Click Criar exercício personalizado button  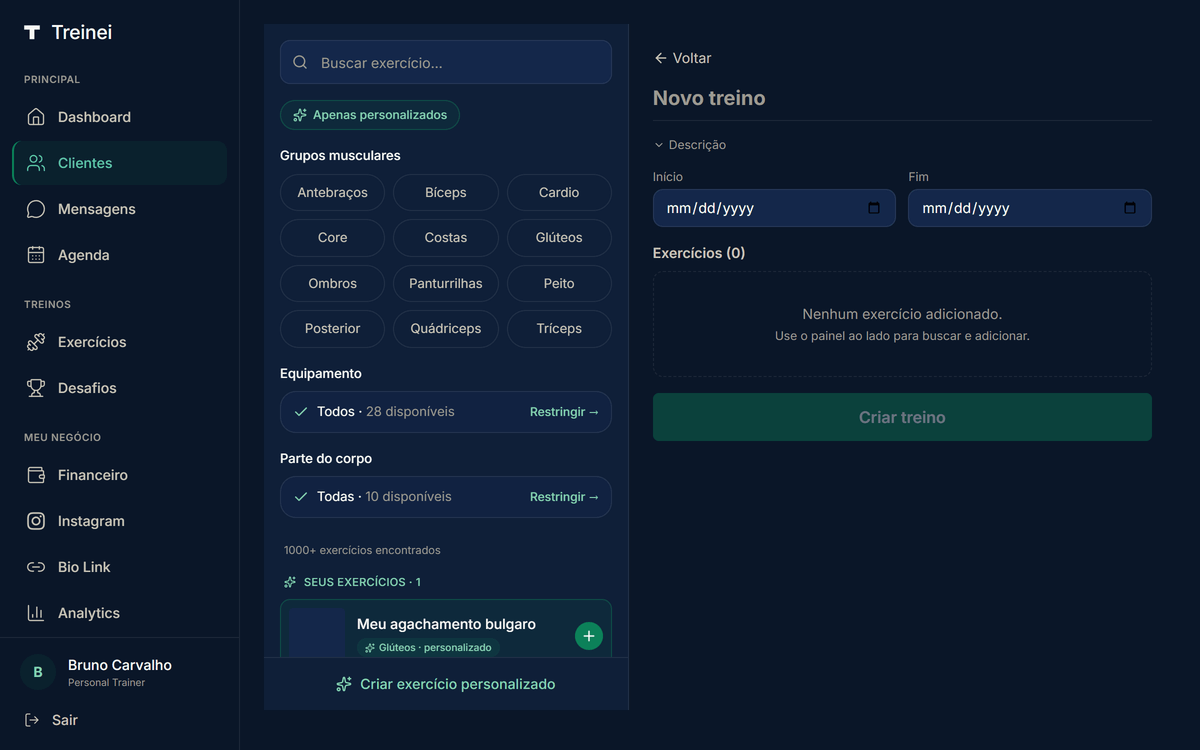pyautogui.click(x=446, y=684)
